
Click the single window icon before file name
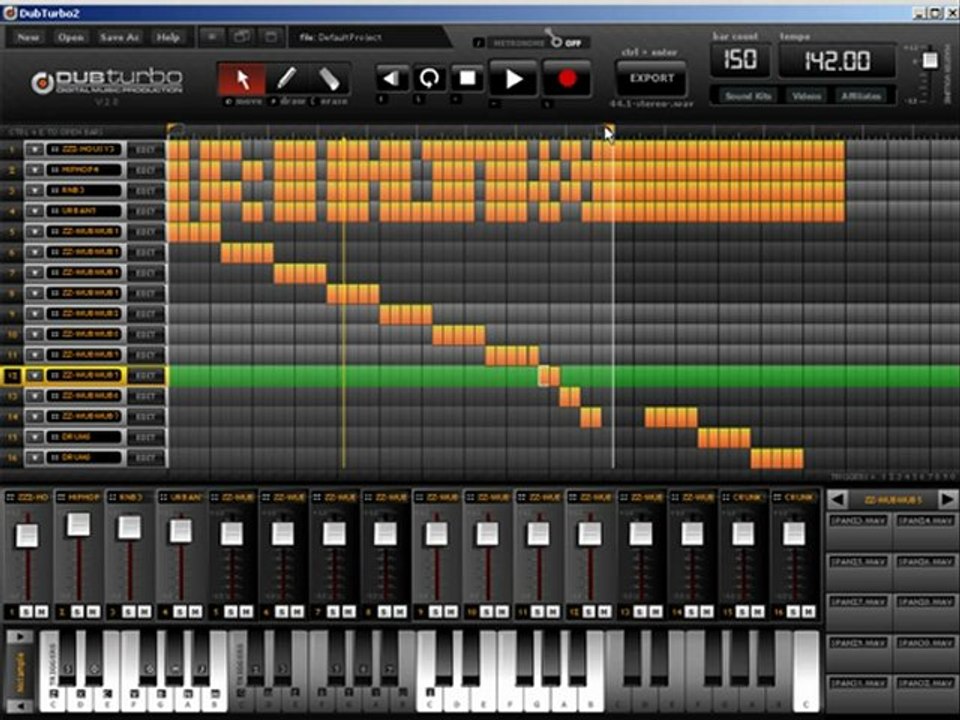click(271, 37)
